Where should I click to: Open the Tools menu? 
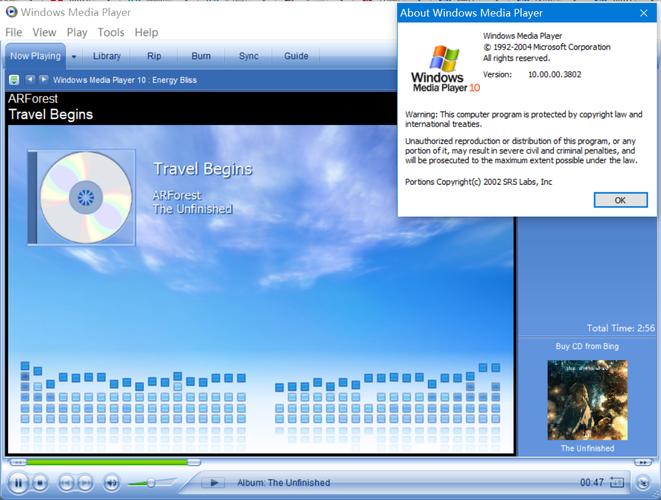click(111, 33)
